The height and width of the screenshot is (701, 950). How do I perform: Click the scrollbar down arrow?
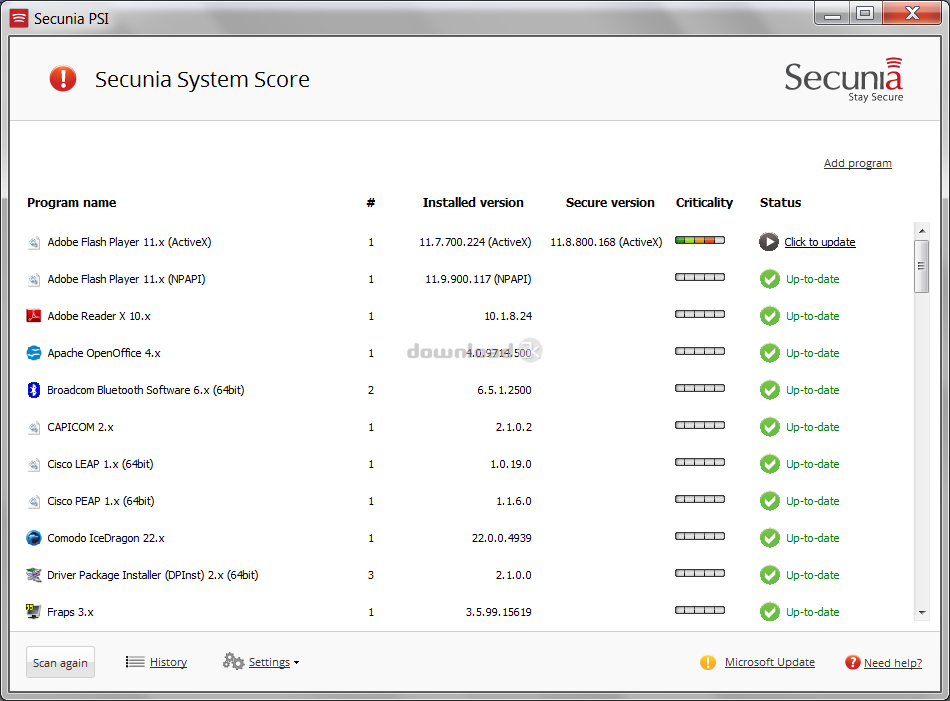921,612
